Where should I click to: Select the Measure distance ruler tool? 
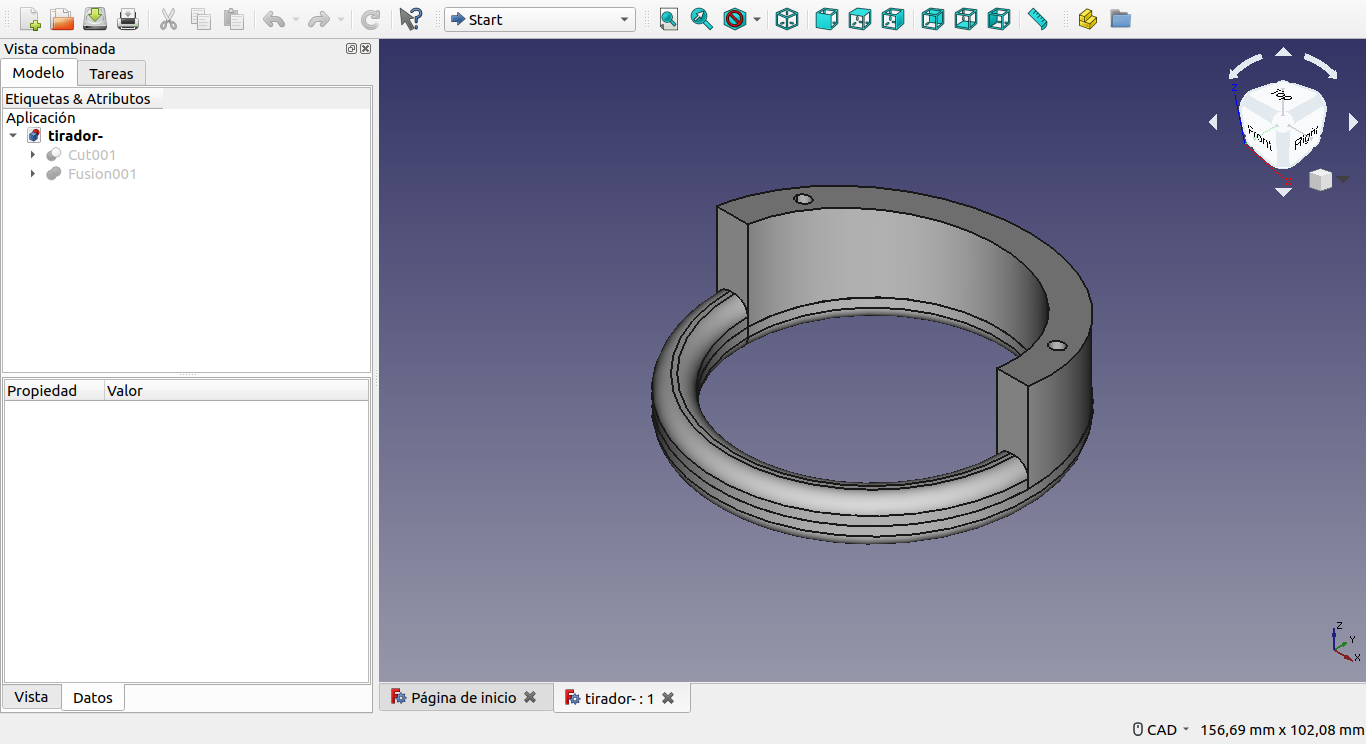point(1038,19)
